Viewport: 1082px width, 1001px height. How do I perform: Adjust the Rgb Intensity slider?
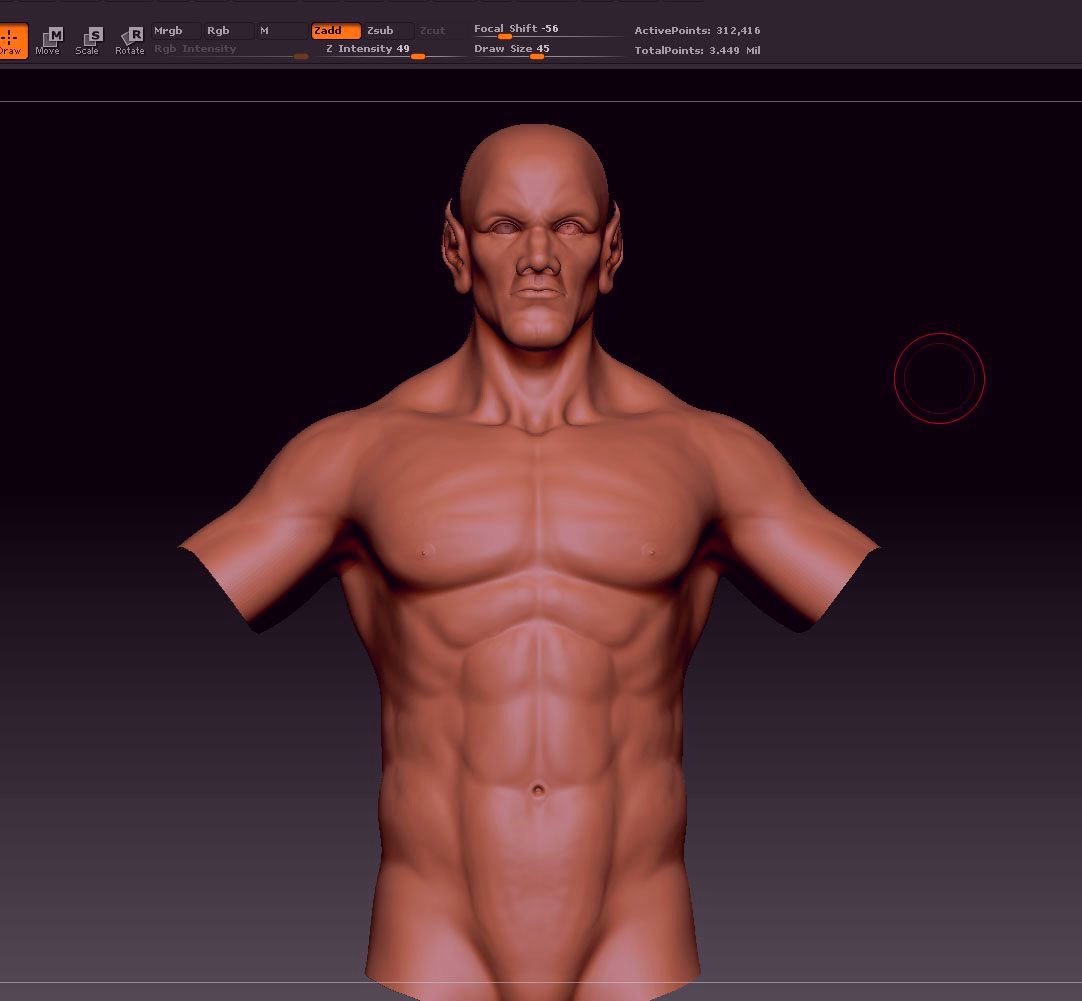(x=230, y=50)
